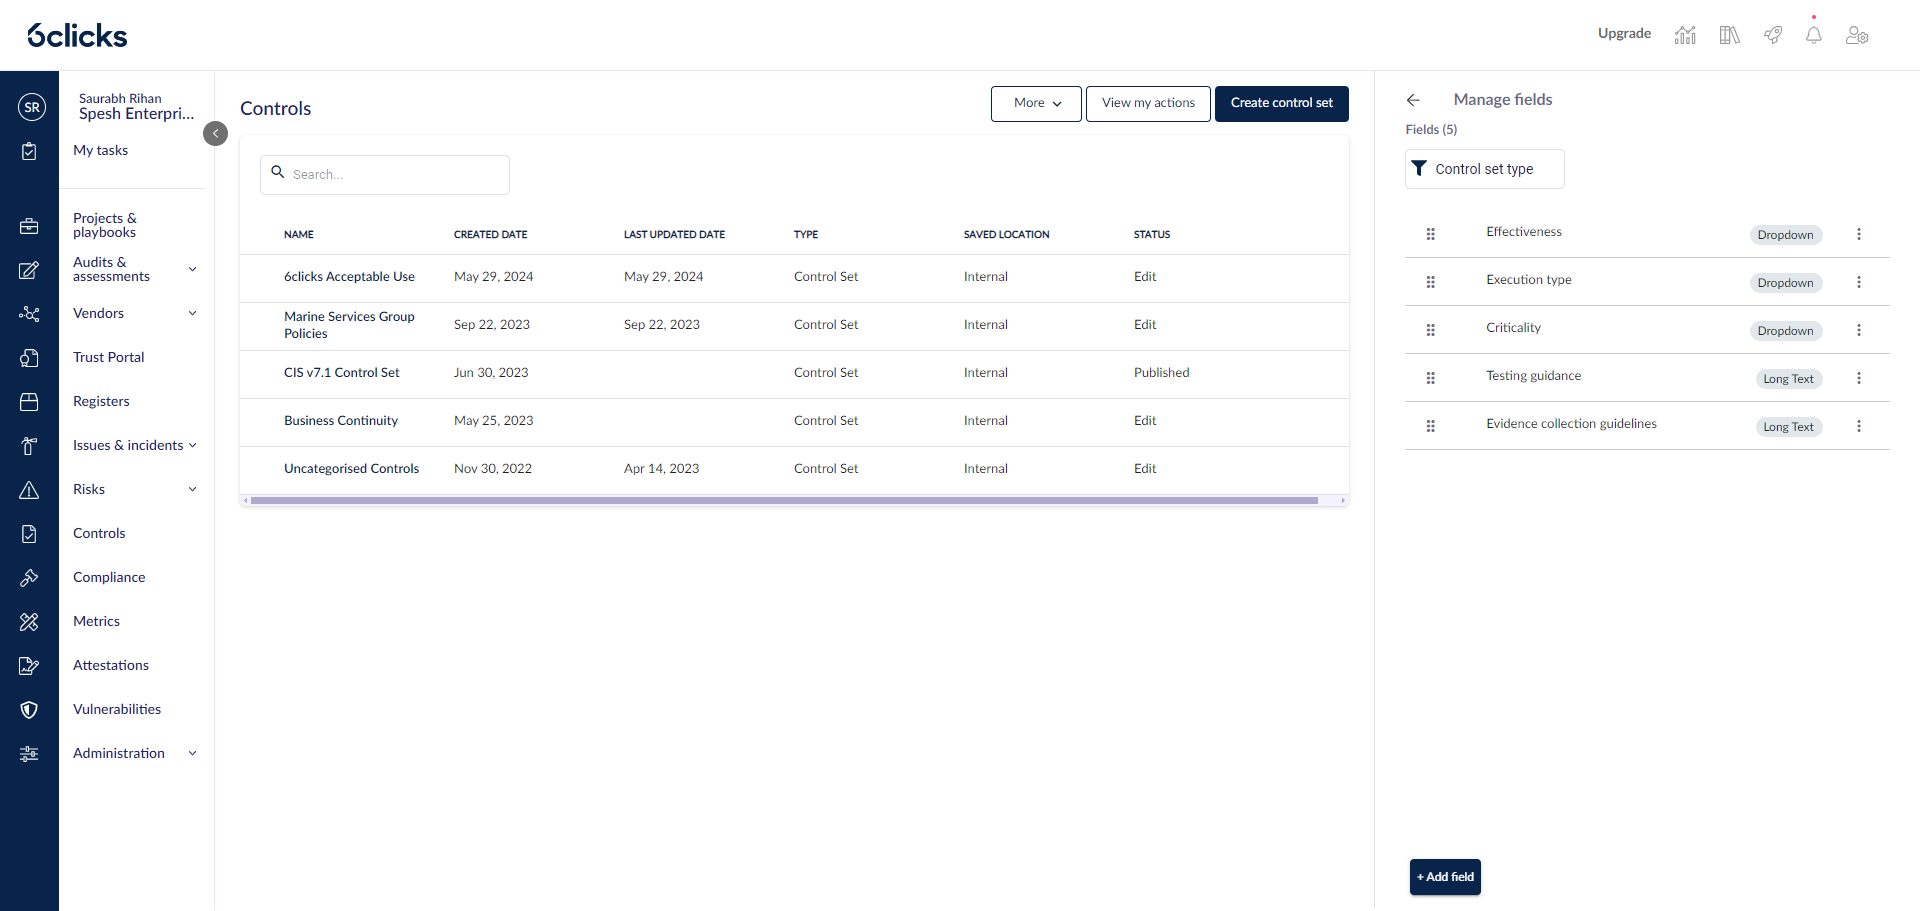Viewport: 1920px width, 911px height.
Task: Expand the Administration sidebar section
Action: click(x=192, y=753)
